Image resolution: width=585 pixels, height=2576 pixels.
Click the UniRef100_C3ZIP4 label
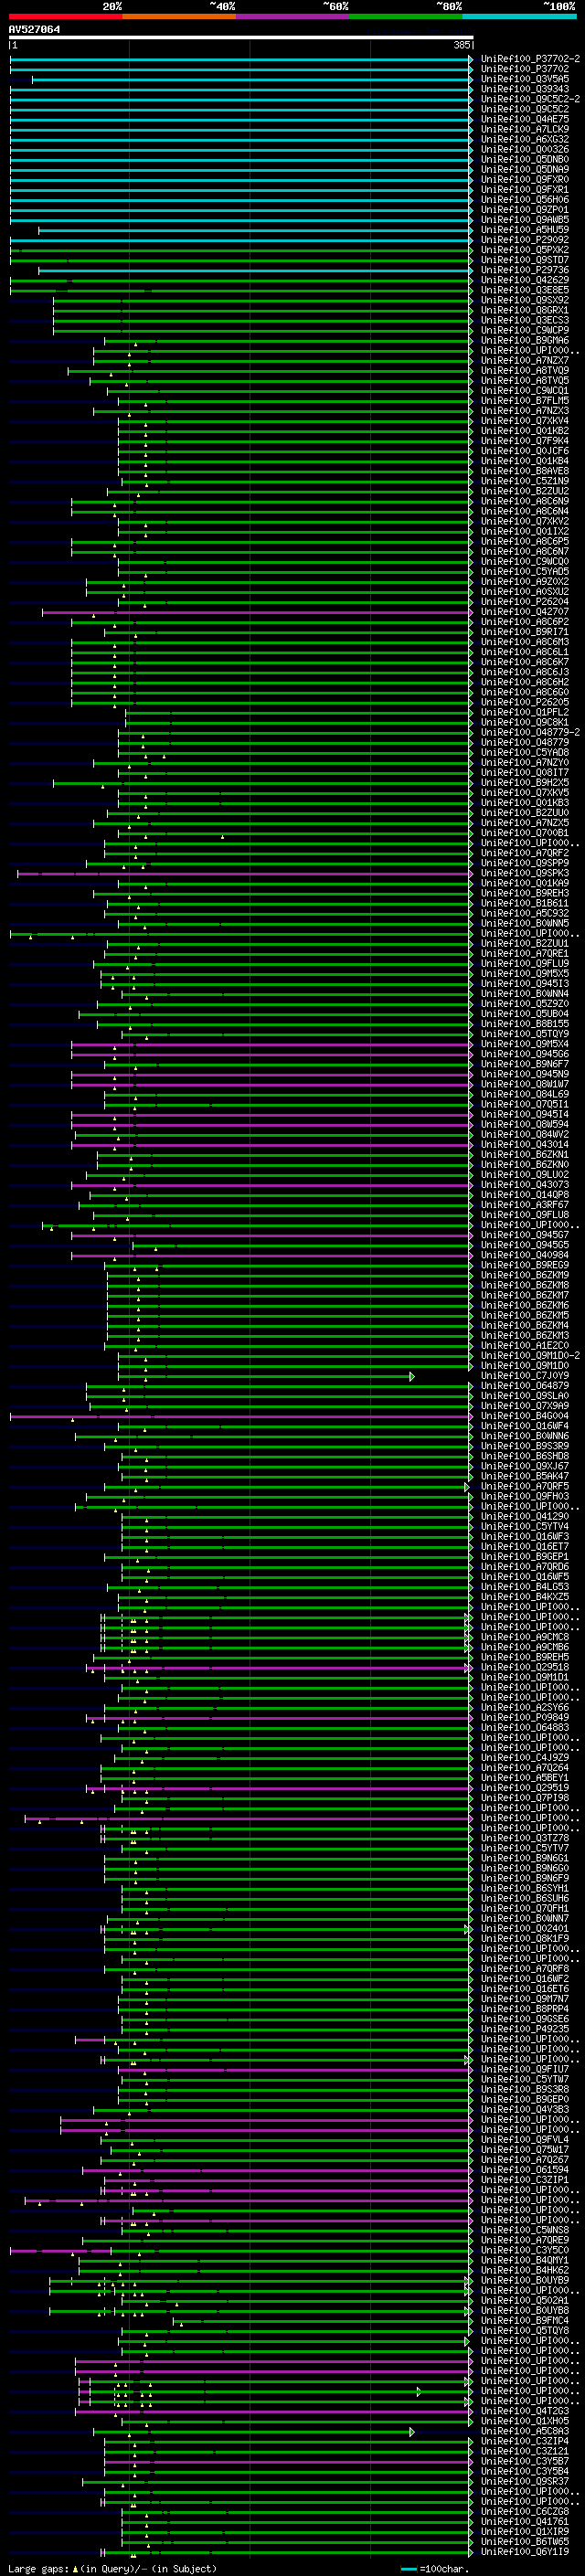(x=525, y=2441)
